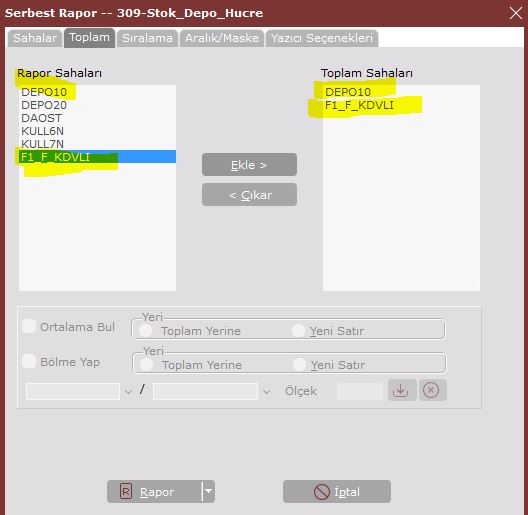The width and height of the screenshot is (528, 515).
Task: Expand the second division field dropdown
Action: [x=266, y=392]
